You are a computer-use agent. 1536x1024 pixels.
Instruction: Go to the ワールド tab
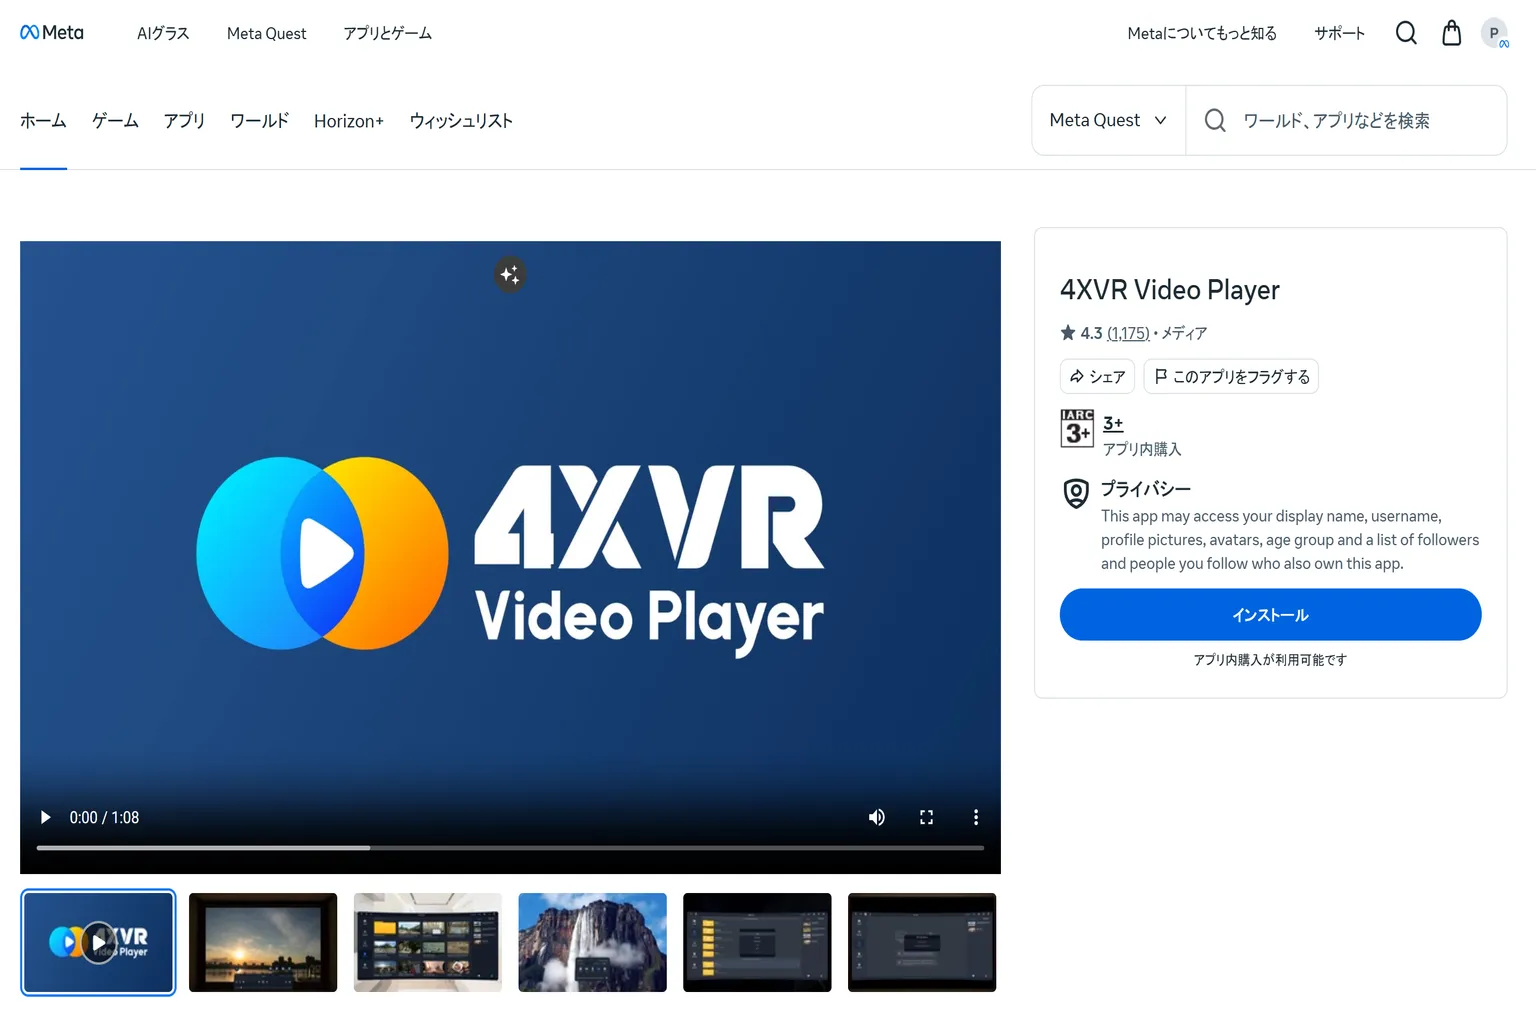click(x=259, y=120)
